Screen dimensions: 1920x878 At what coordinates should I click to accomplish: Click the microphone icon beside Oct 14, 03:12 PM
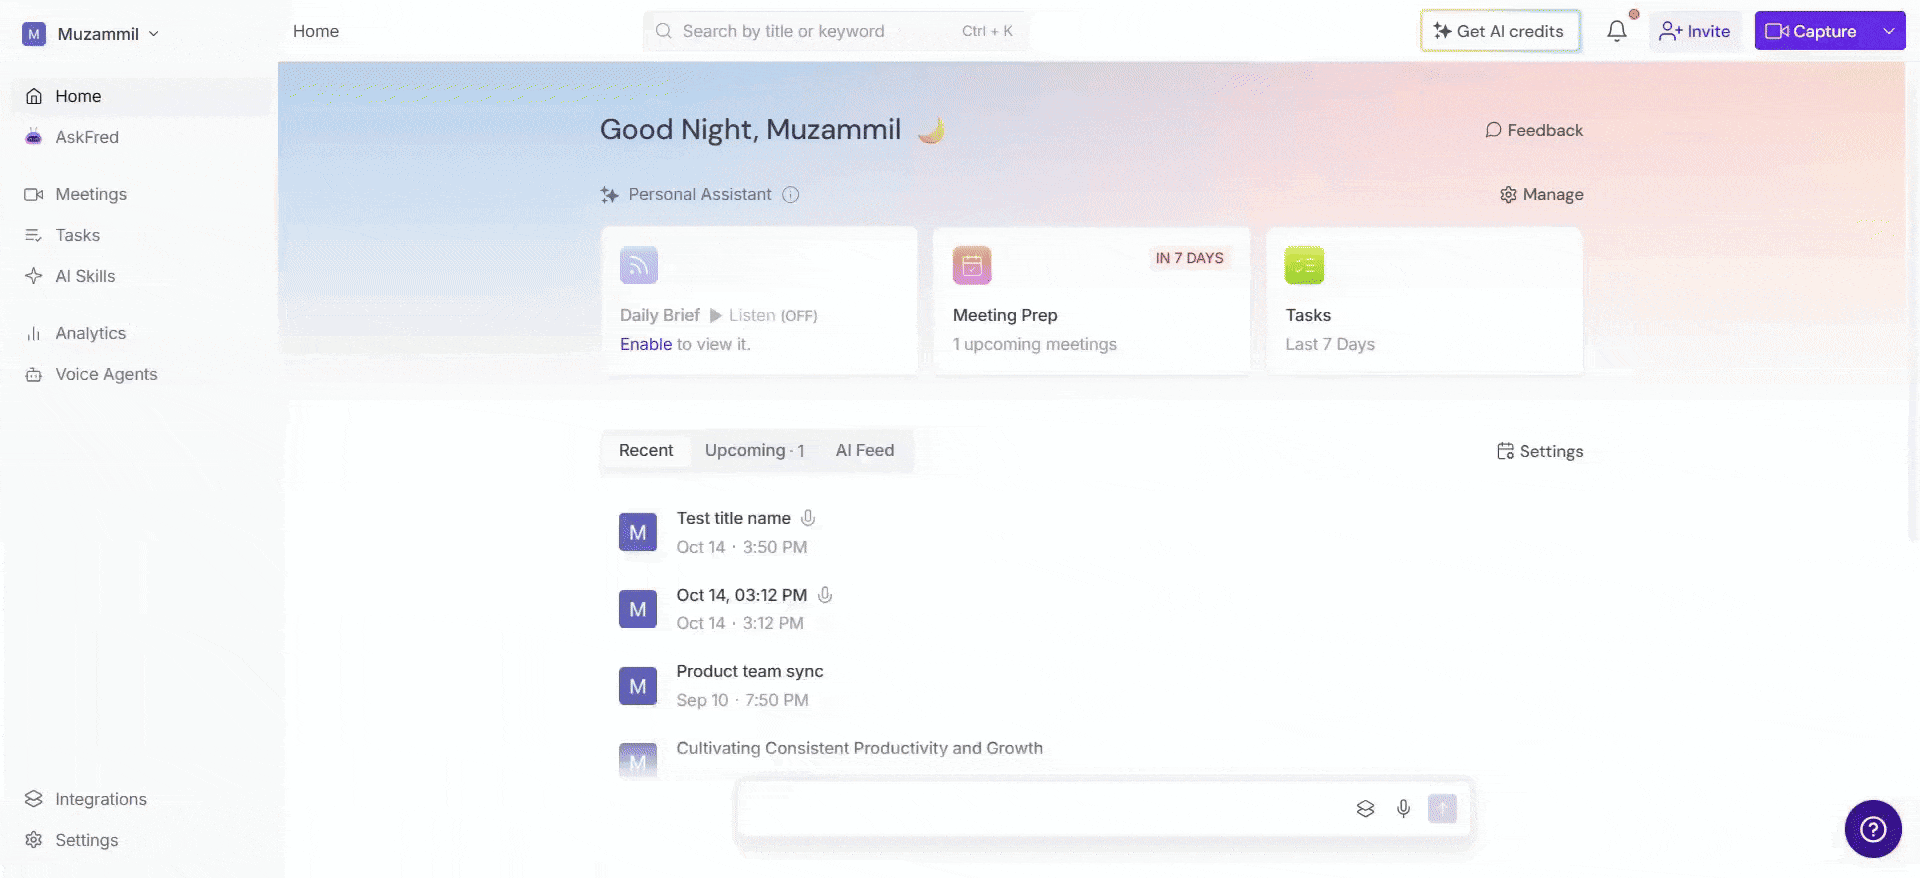825,594
